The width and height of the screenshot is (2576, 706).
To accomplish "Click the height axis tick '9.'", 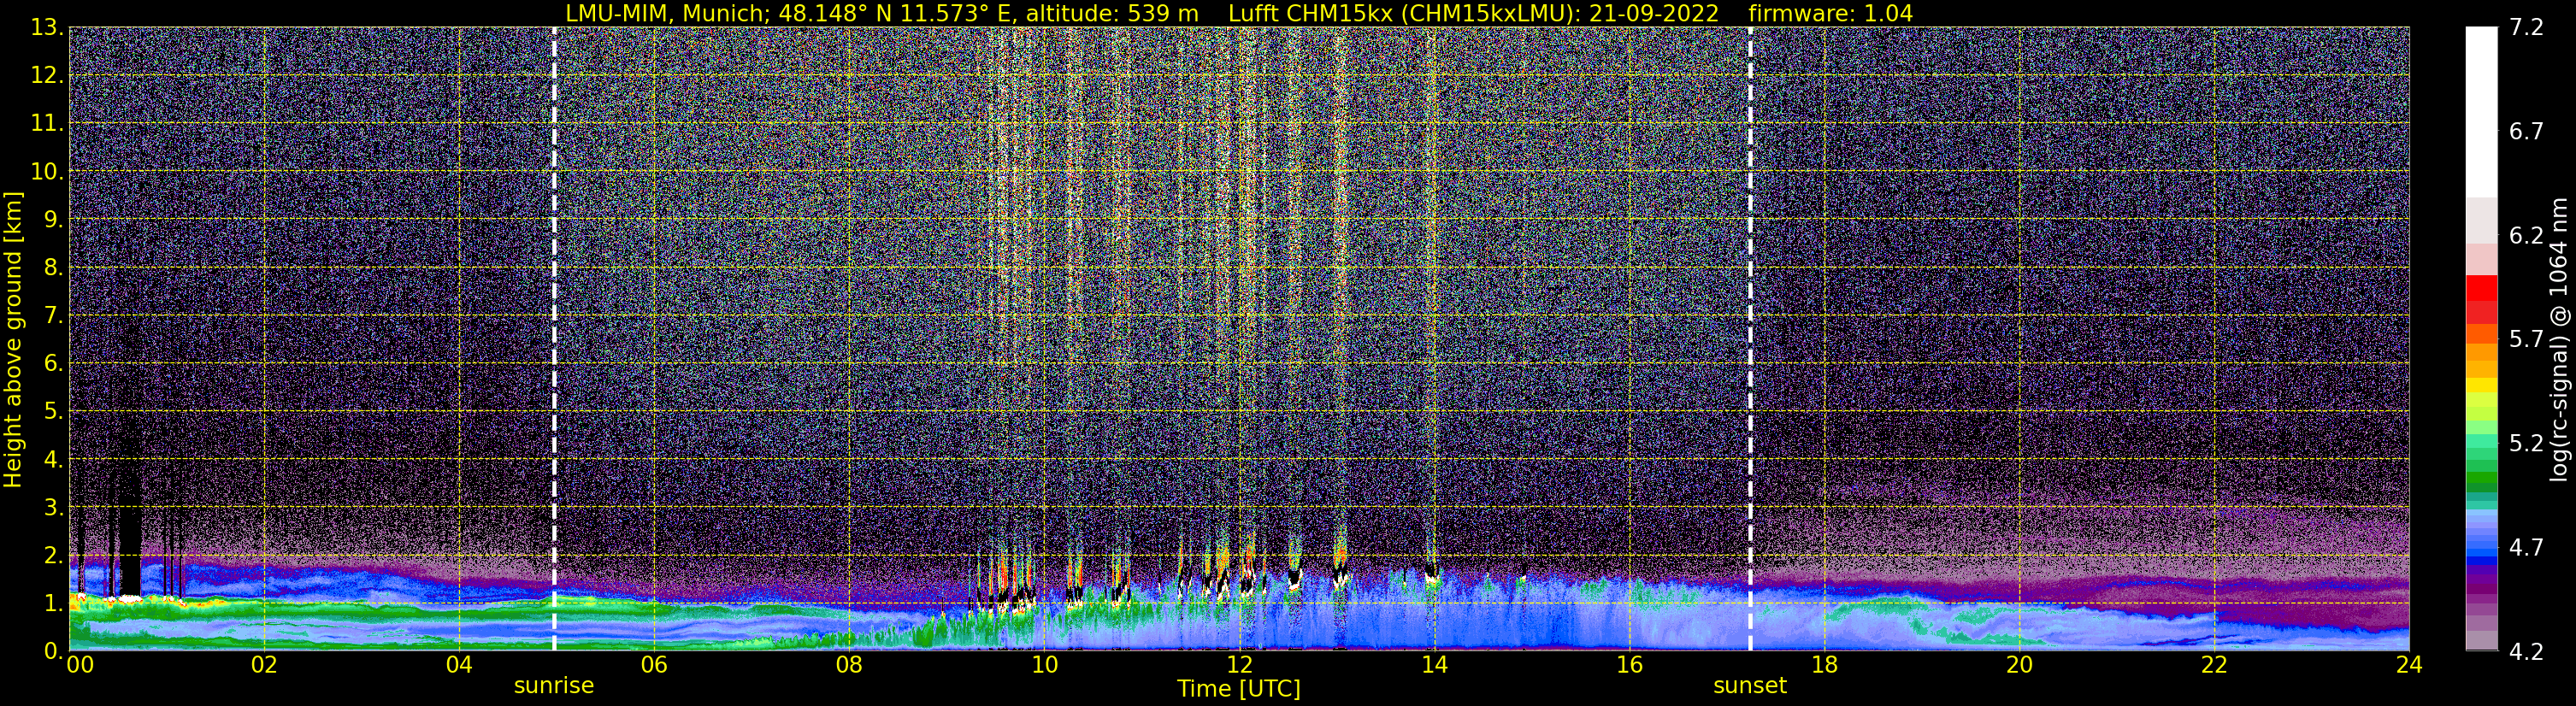I will (x=54, y=219).
